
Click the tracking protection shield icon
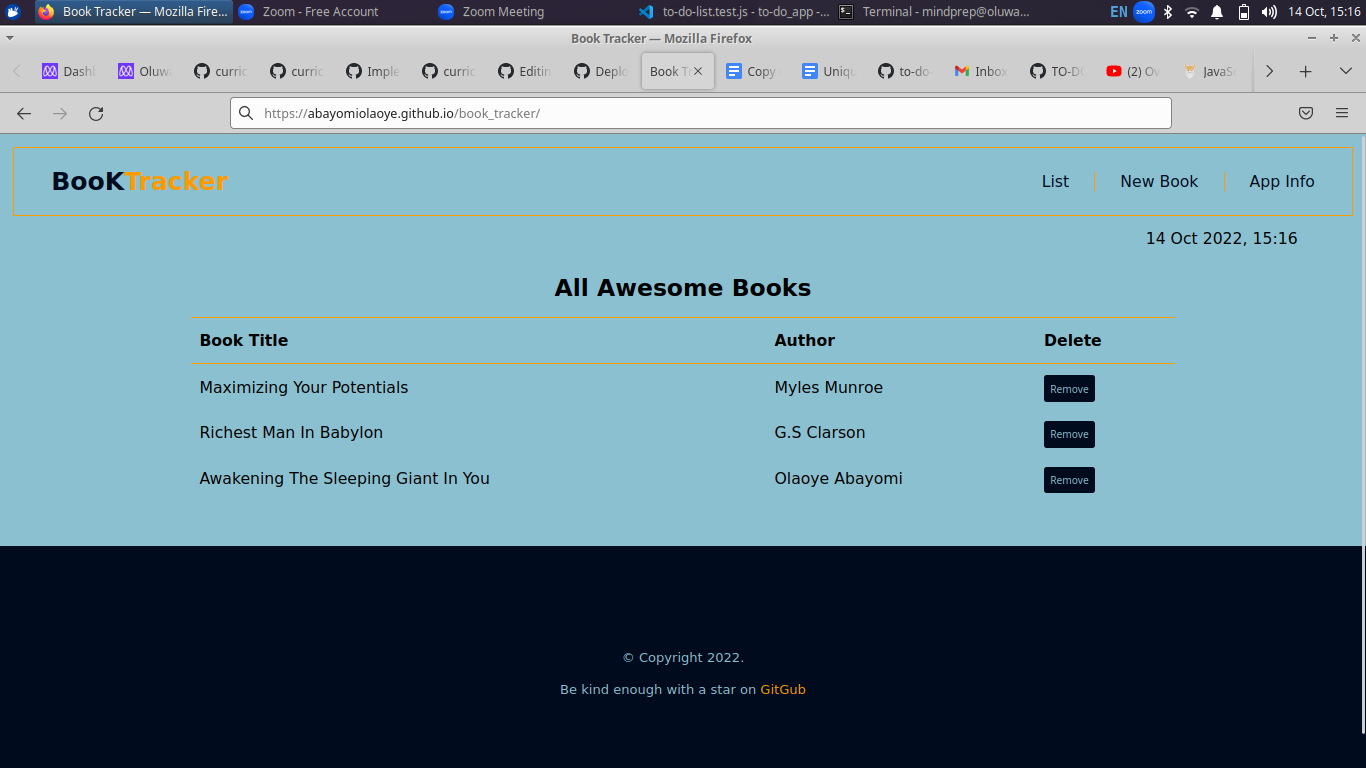pos(1306,113)
